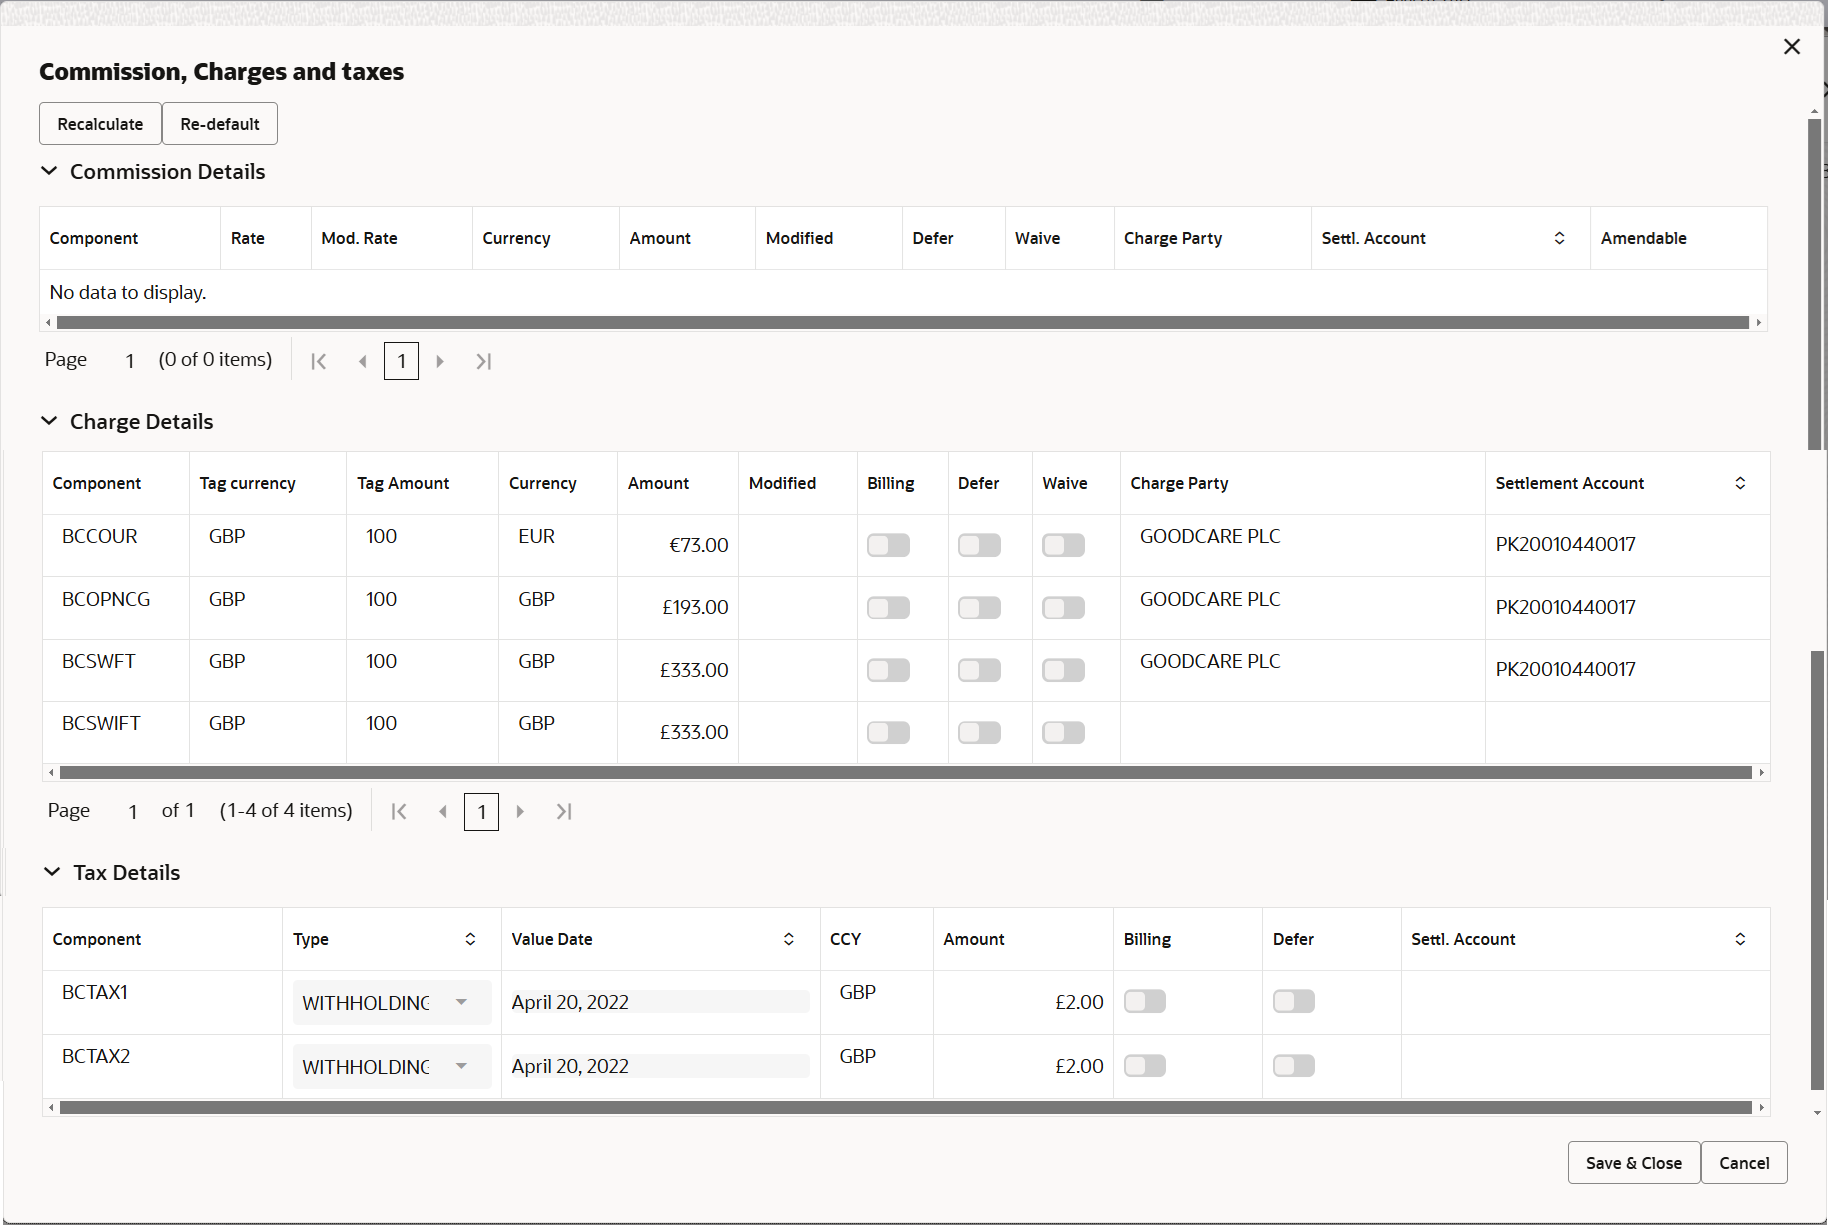Sort the Settlement Account column in Charge Details
The width and height of the screenshot is (1828, 1227).
(1740, 482)
